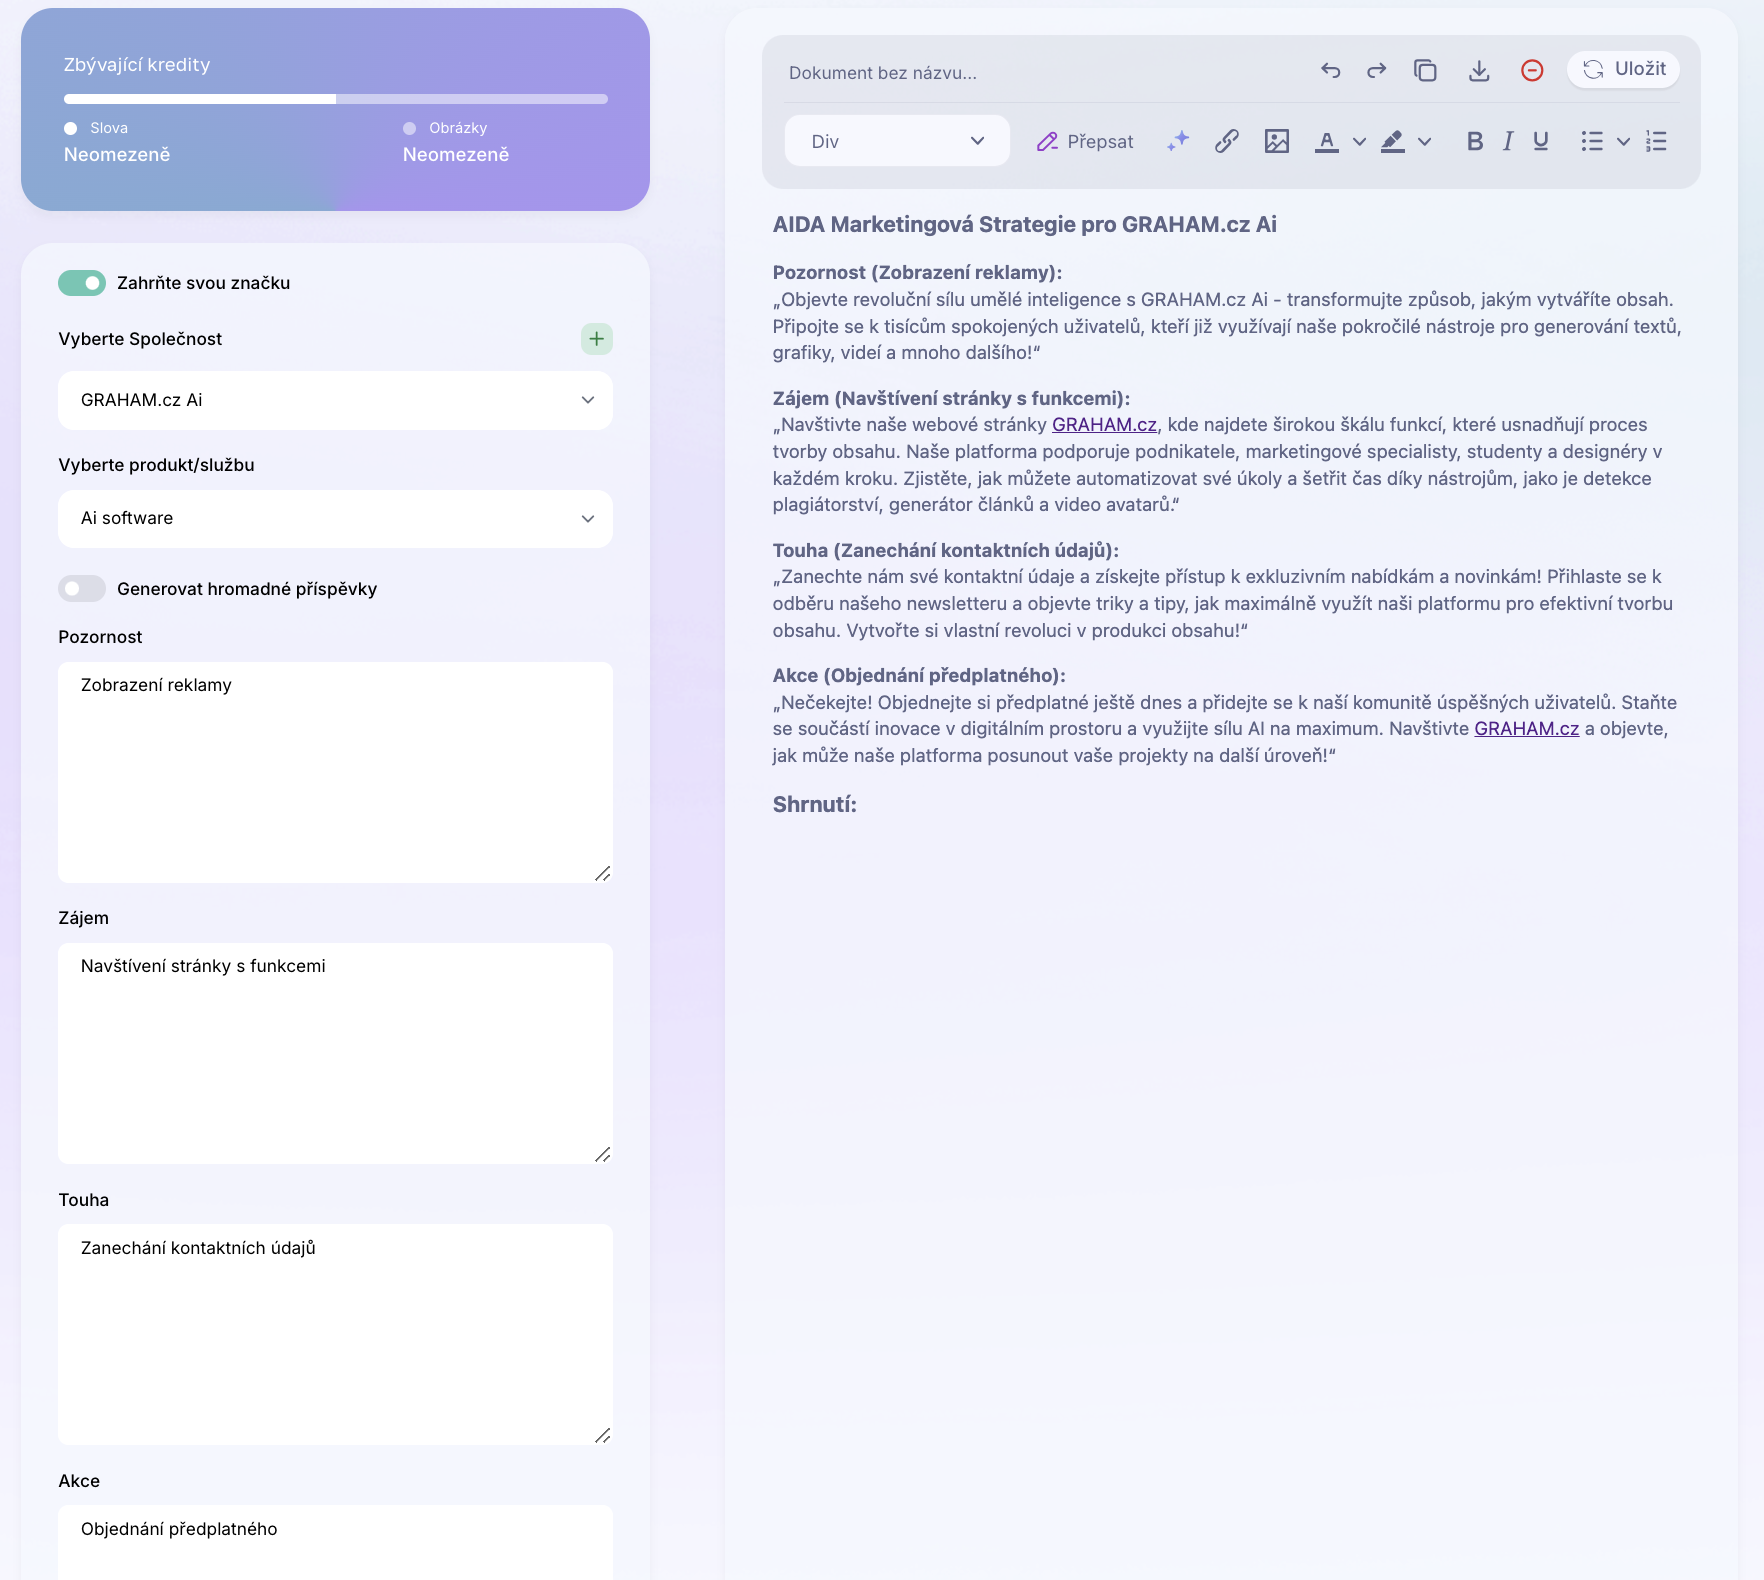Click the resize handle of Pozornost textarea
Viewport: 1764px width, 1580px height.
pyautogui.click(x=603, y=873)
